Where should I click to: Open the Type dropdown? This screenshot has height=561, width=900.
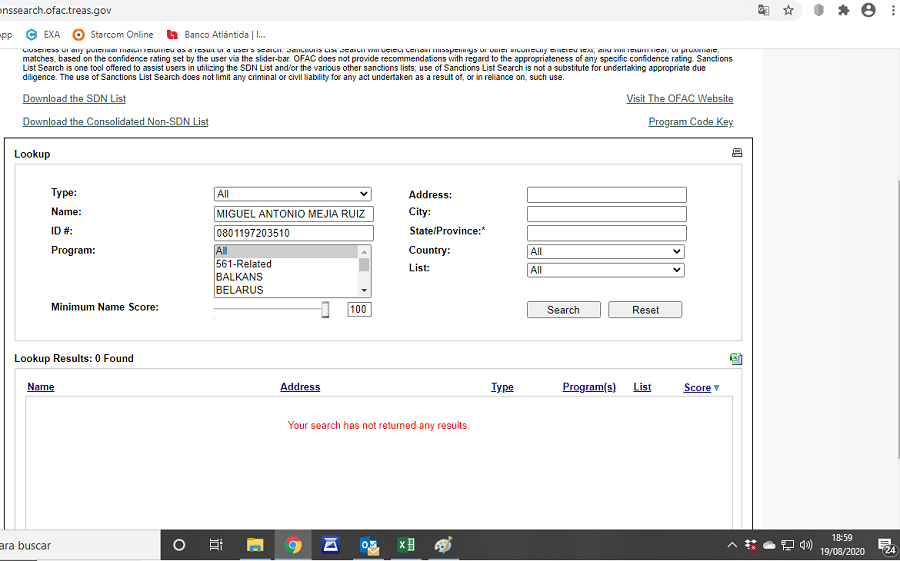tap(292, 194)
